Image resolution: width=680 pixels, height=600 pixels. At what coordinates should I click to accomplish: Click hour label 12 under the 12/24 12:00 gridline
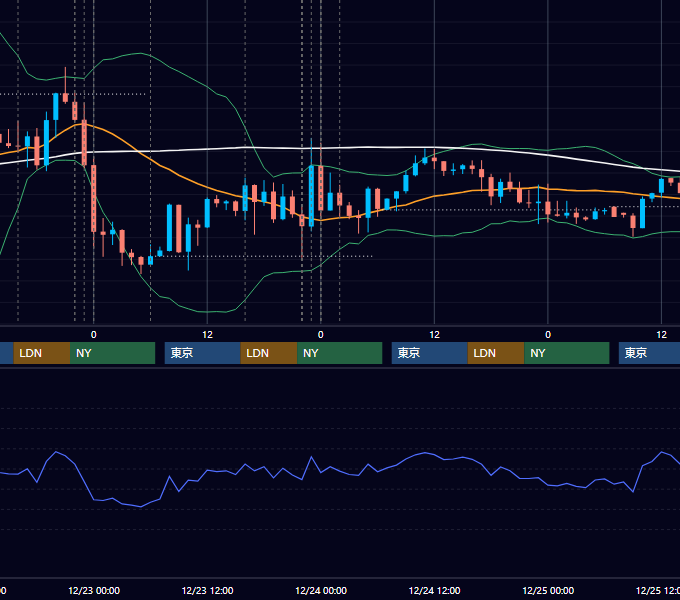pyautogui.click(x=435, y=335)
